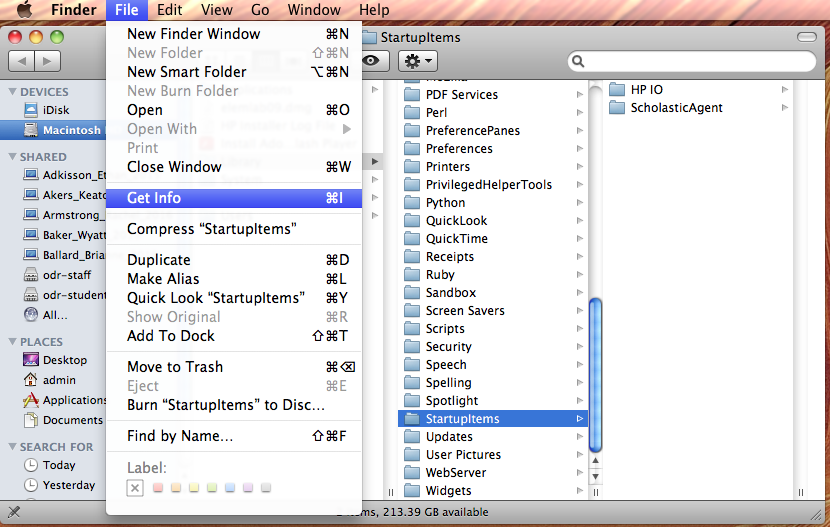This screenshot has height=527, width=830.
Task: Select the HP IO folder
Action: pos(636,89)
